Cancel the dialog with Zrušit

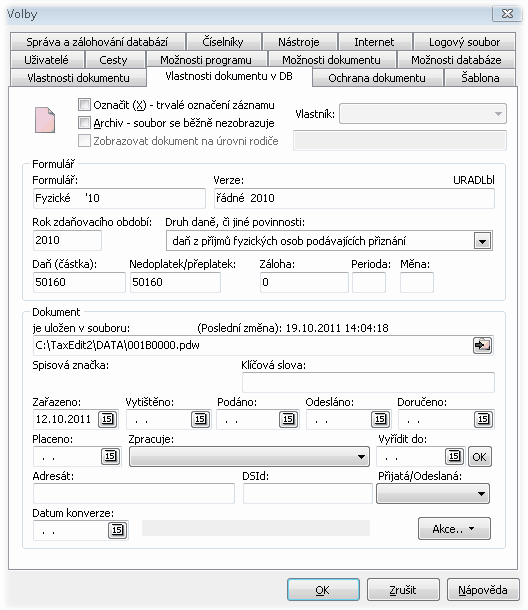tap(403, 590)
